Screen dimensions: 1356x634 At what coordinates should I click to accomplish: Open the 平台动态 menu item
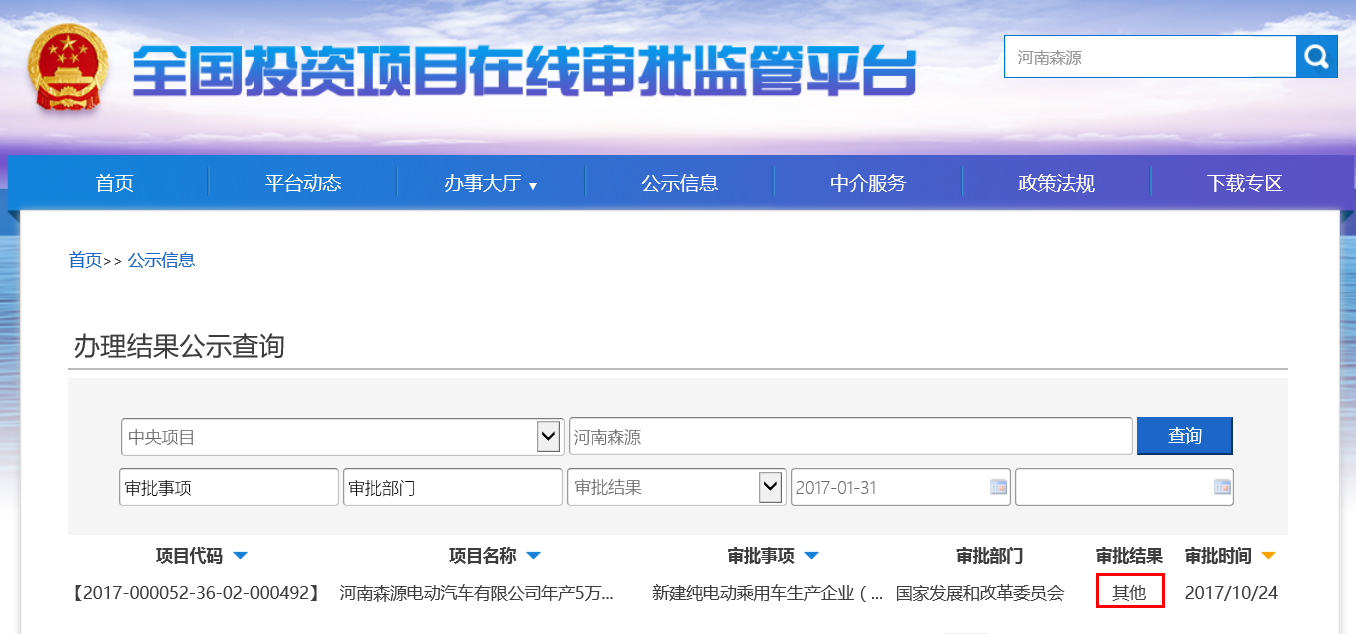[x=303, y=183]
